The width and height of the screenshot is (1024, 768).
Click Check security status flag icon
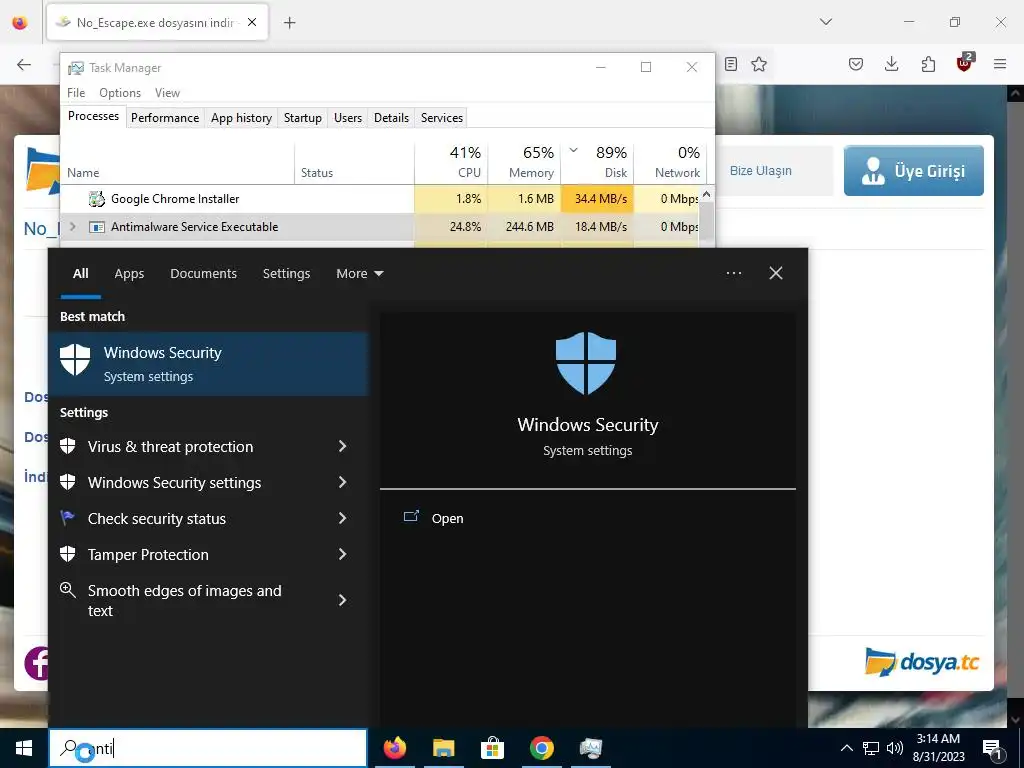pyautogui.click(x=67, y=518)
